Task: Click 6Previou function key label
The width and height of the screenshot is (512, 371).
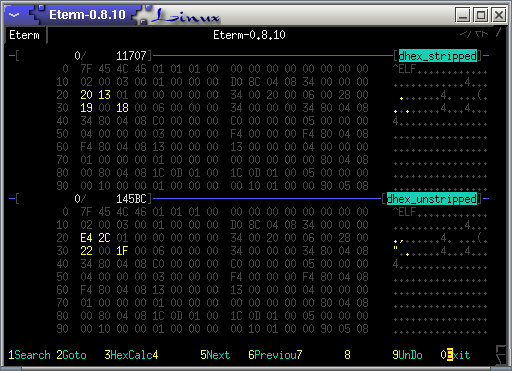Action: 272,355
